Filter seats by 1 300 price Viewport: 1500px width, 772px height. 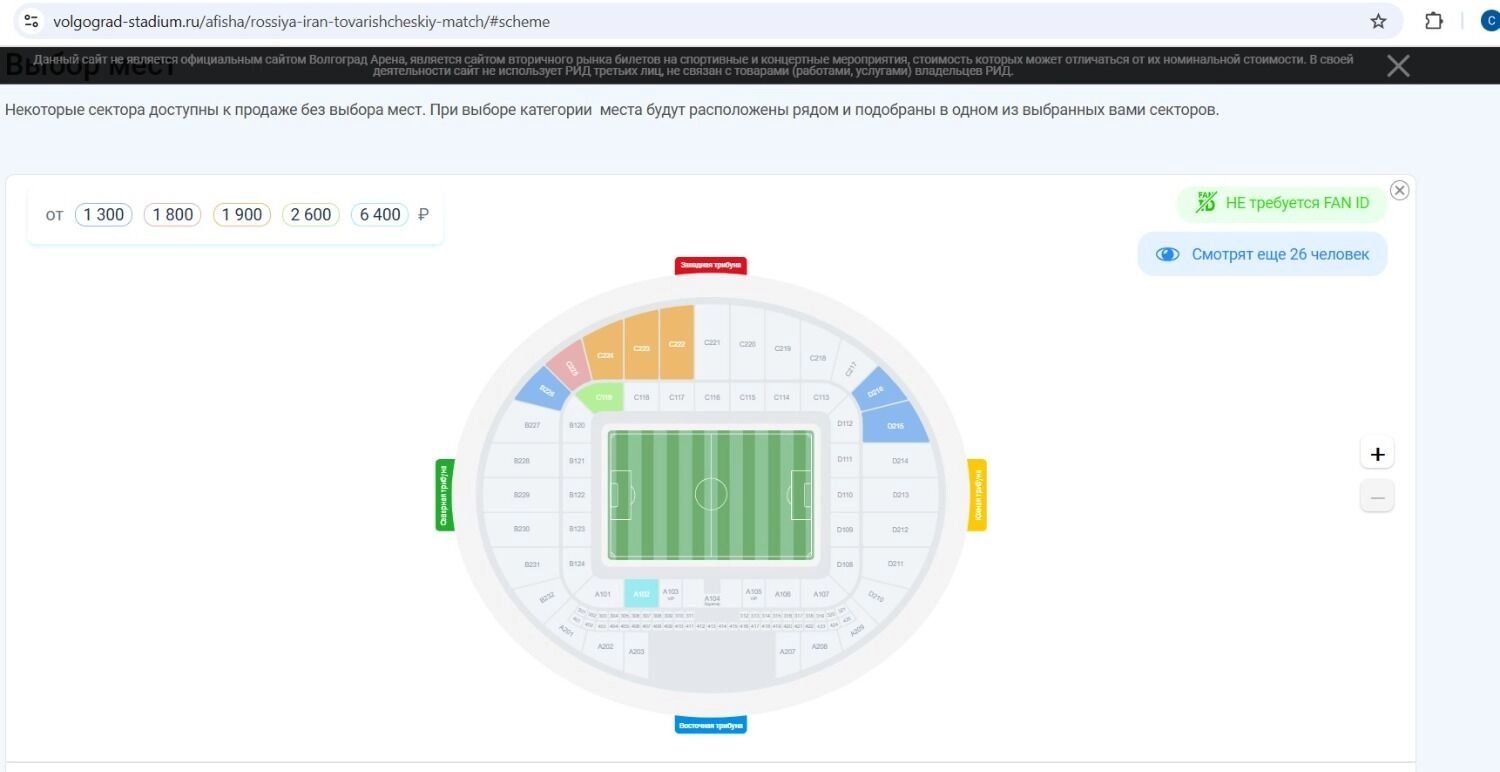(x=104, y=214)
